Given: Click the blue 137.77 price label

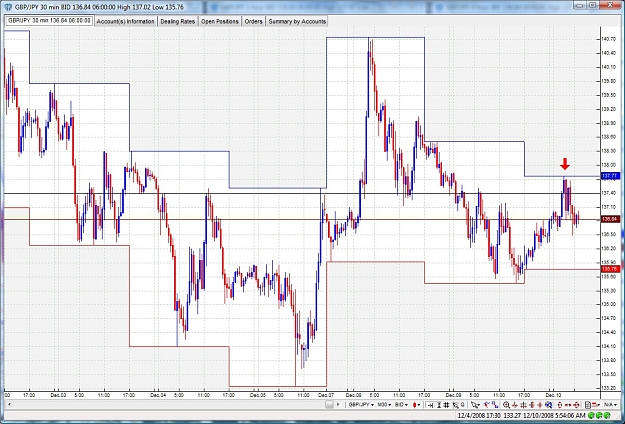Looking at the screenshot, I should pos(610,176).
